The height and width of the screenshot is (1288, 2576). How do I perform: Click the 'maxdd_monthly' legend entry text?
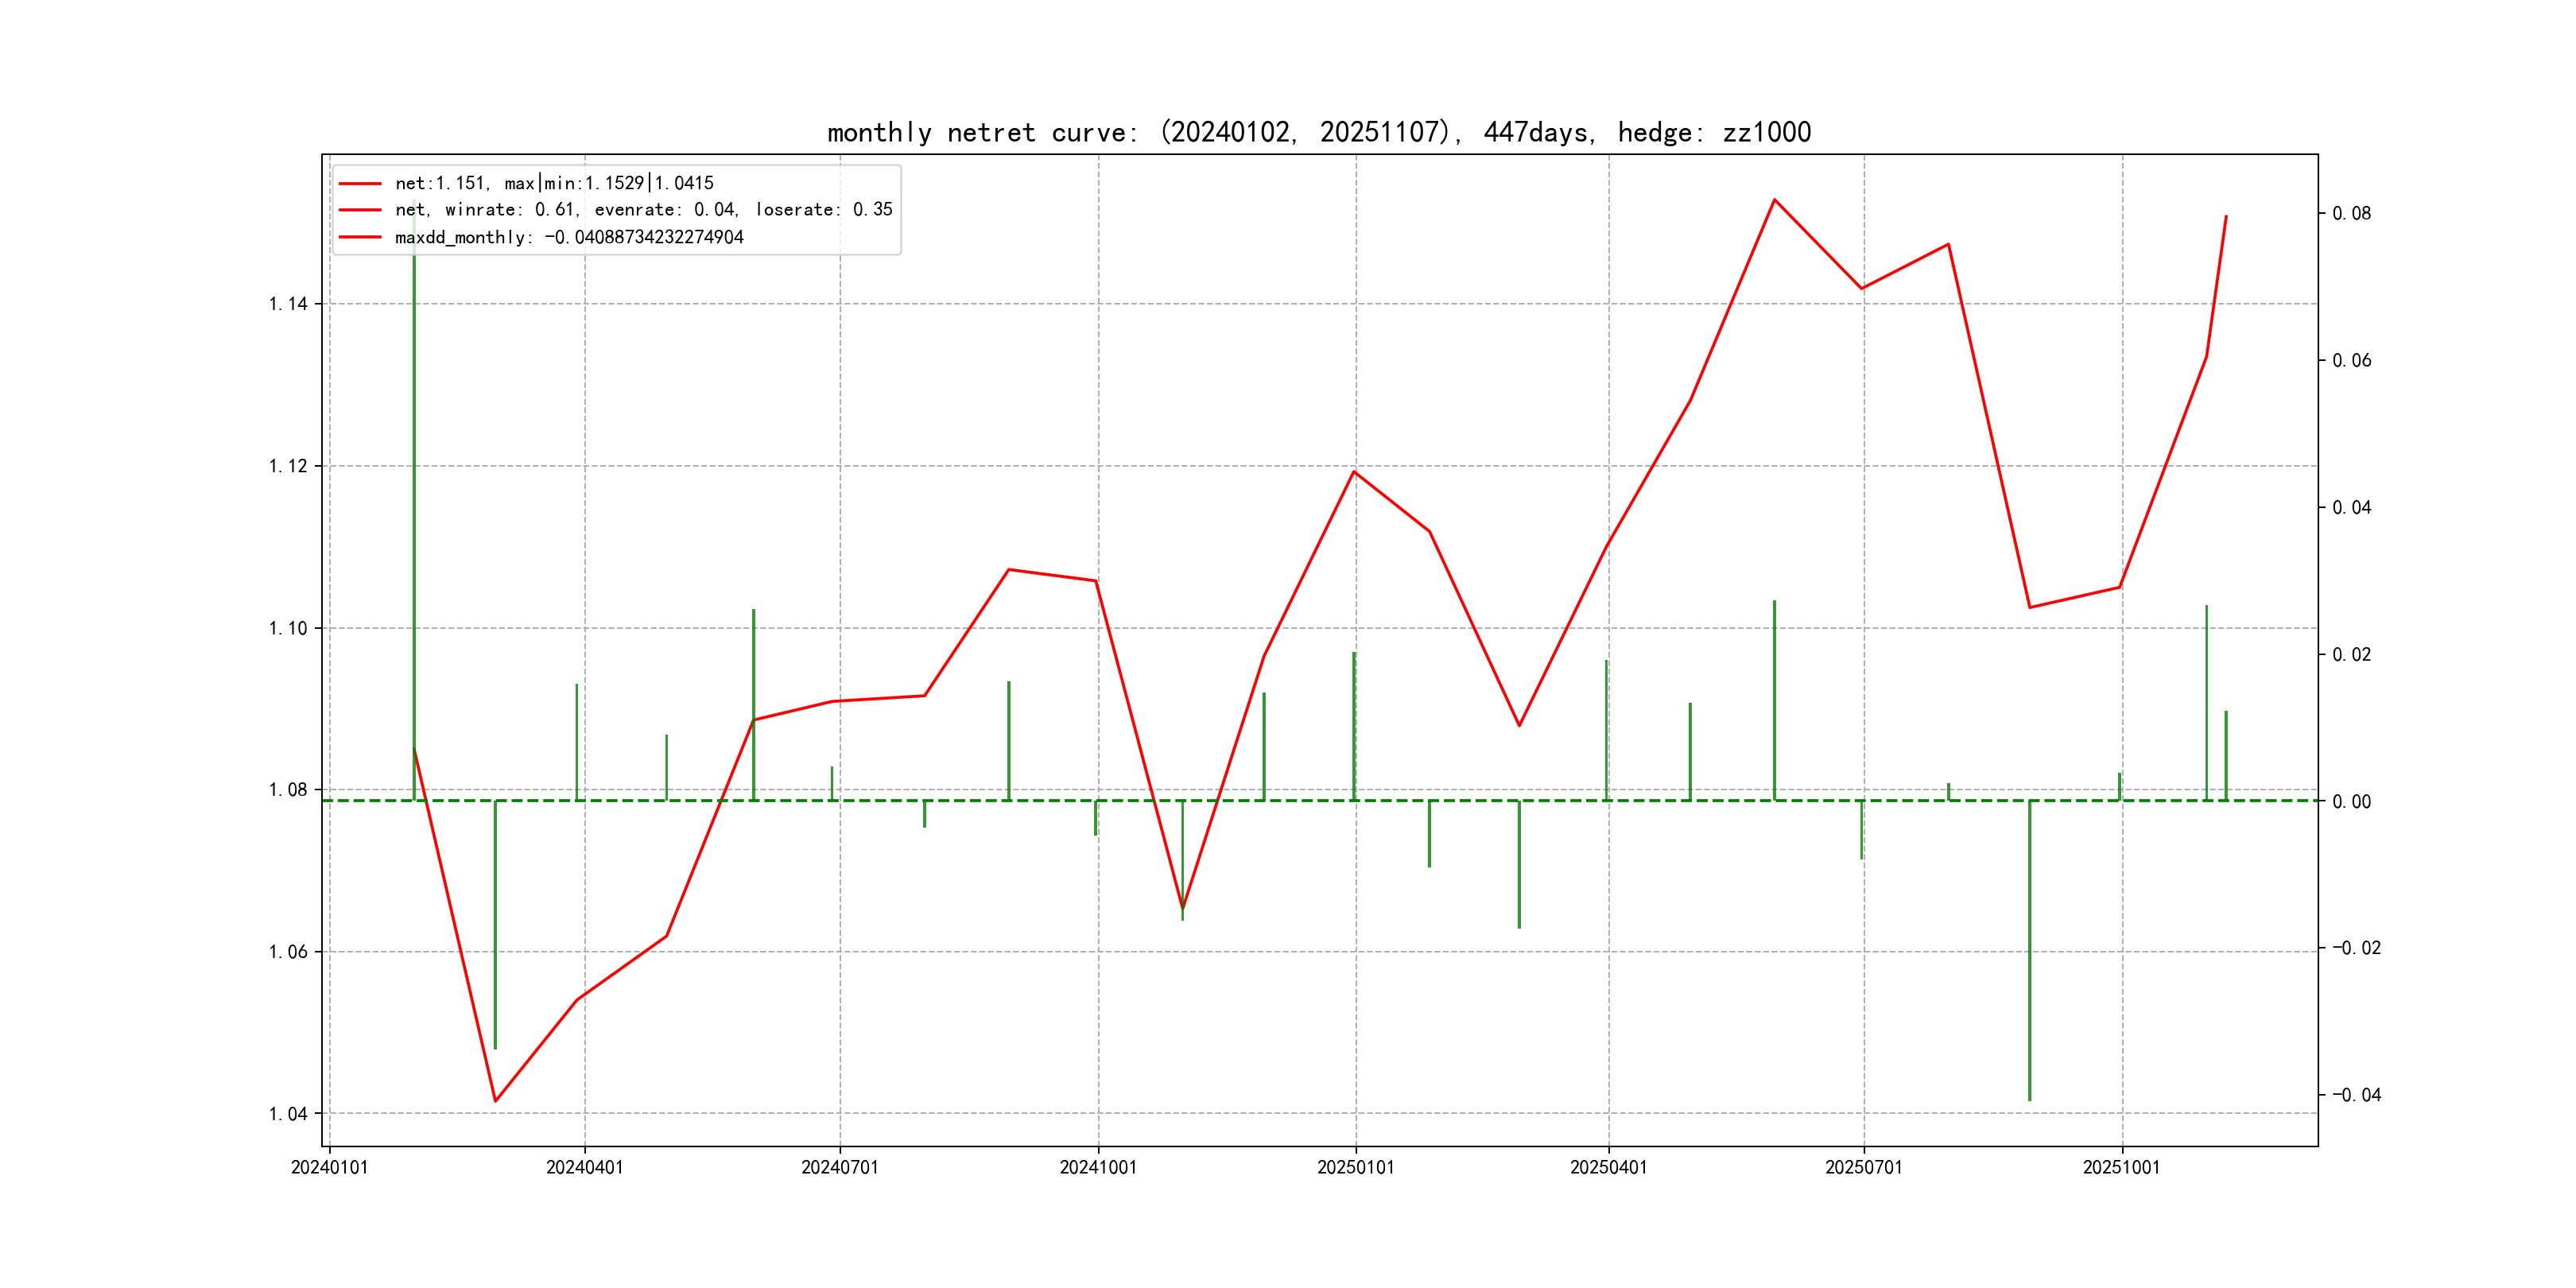(569, 237)
